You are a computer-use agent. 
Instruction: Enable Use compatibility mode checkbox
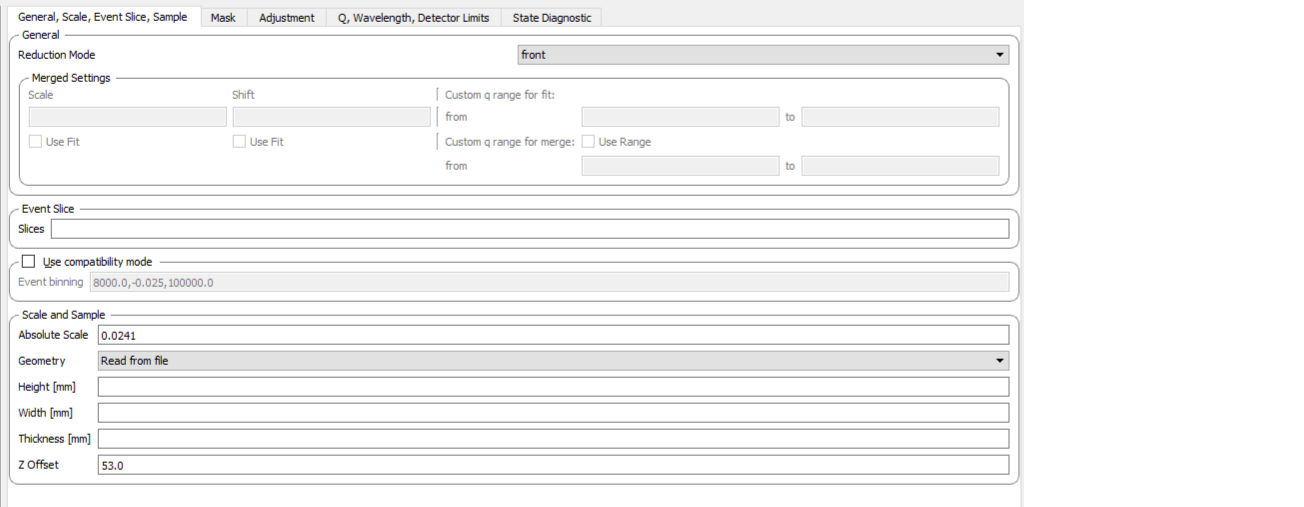point(28,262)
